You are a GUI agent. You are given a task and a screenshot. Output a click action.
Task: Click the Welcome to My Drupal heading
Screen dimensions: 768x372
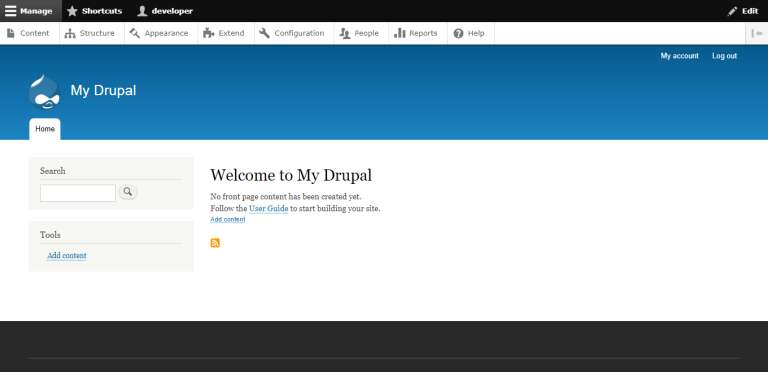(291, 175)
